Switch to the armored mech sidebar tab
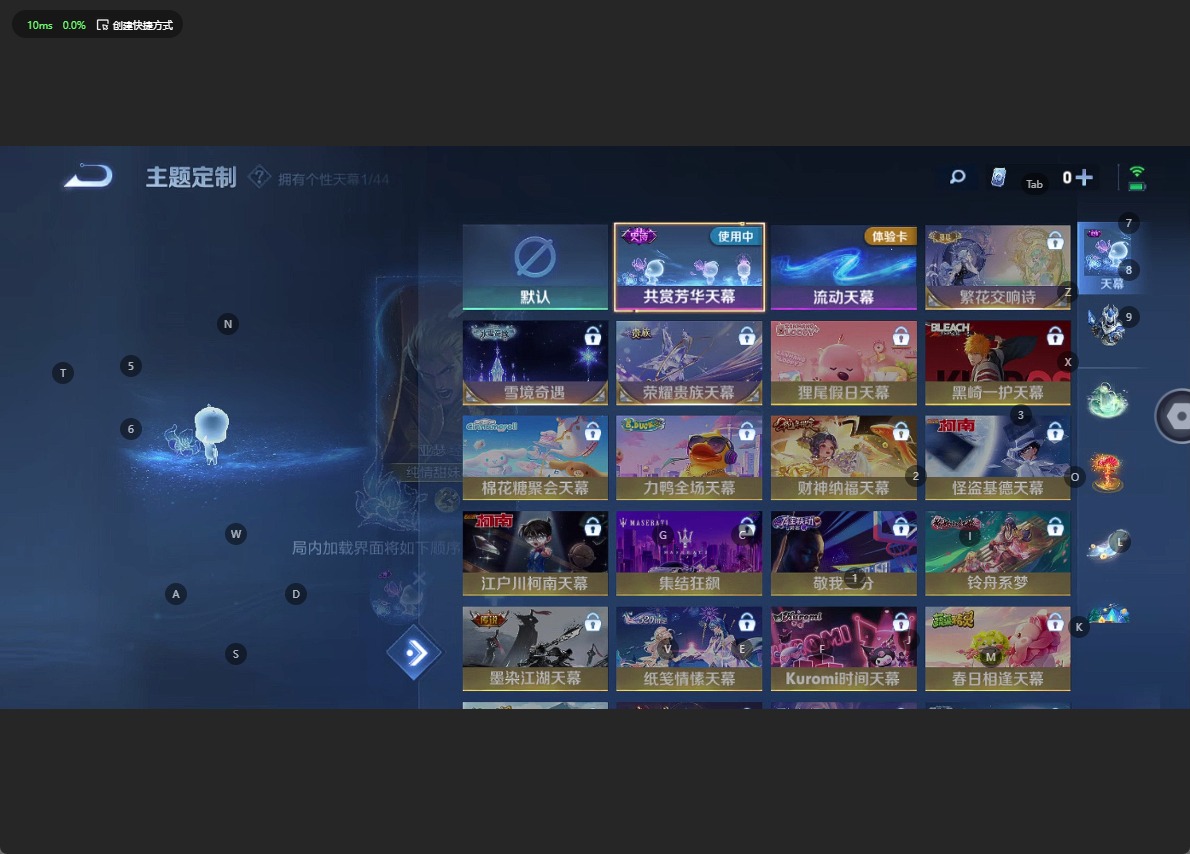Screen dimensions: 1190x854 coord(1107,325)
